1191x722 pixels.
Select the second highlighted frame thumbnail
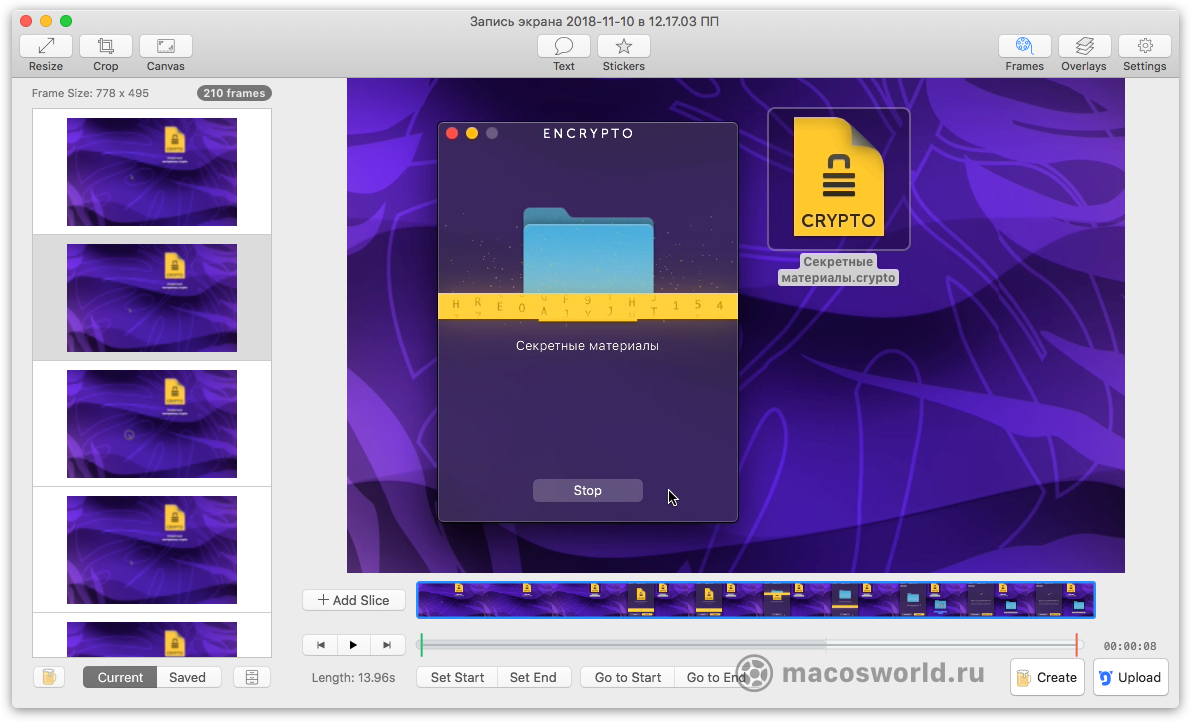(152, 298)
